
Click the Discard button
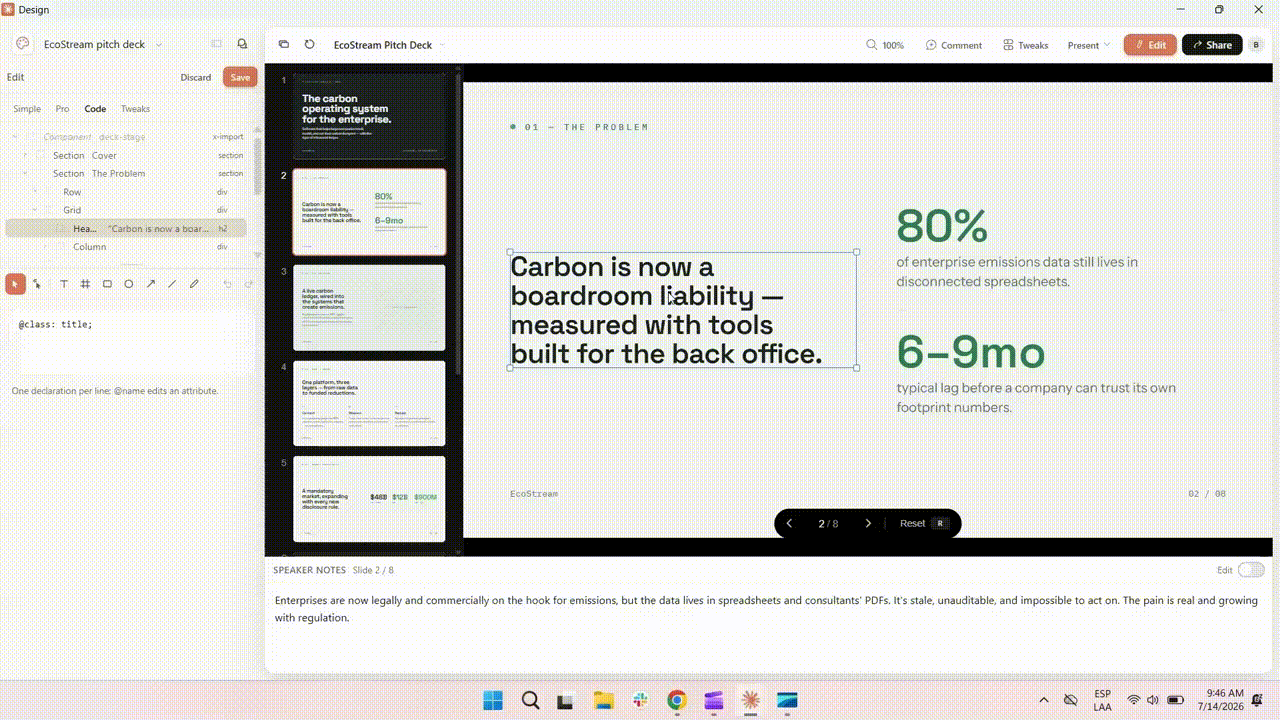point(196,77)
